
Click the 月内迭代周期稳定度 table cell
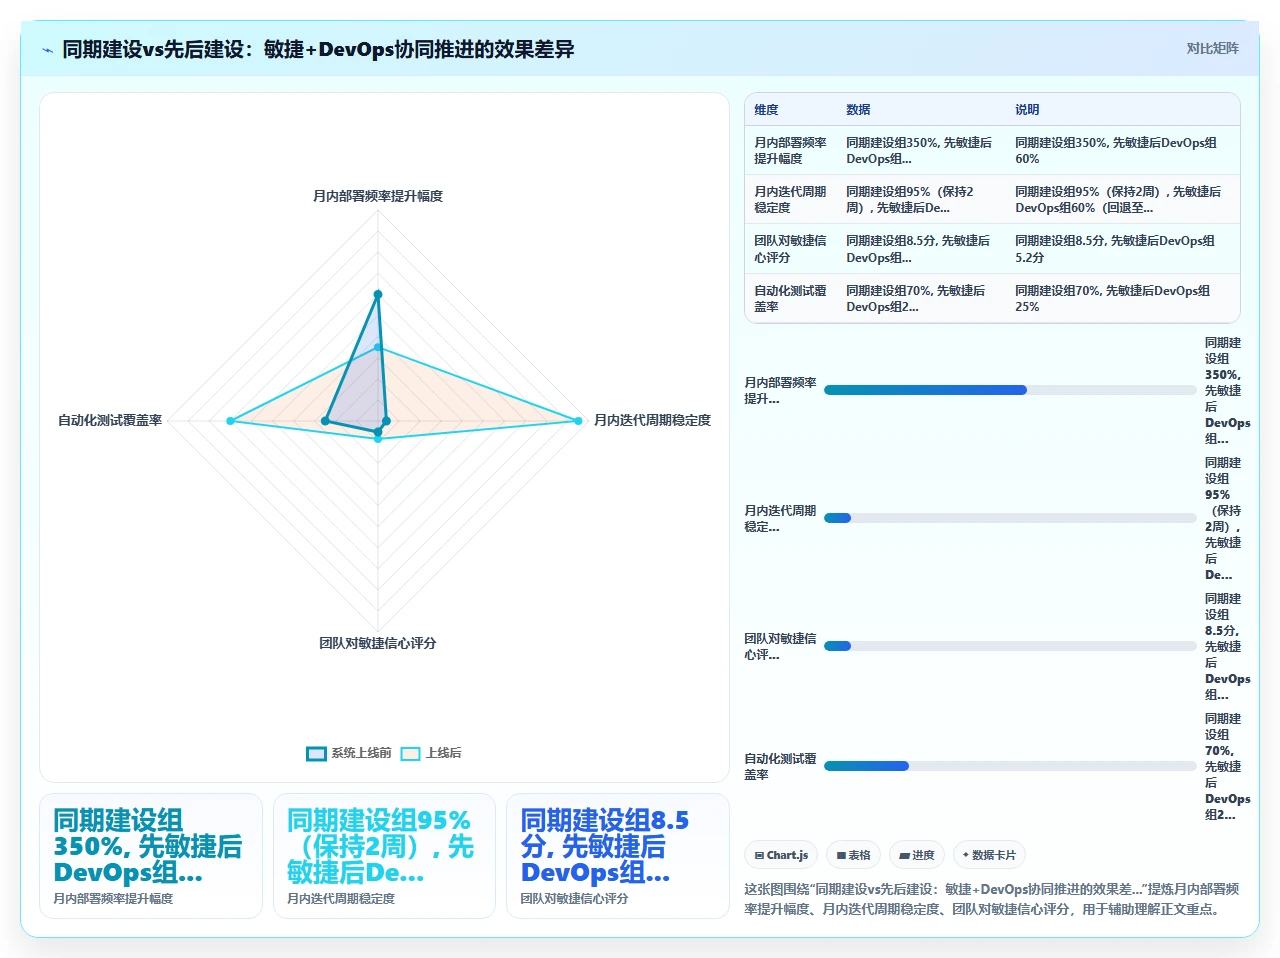click(x=791, y=200)
